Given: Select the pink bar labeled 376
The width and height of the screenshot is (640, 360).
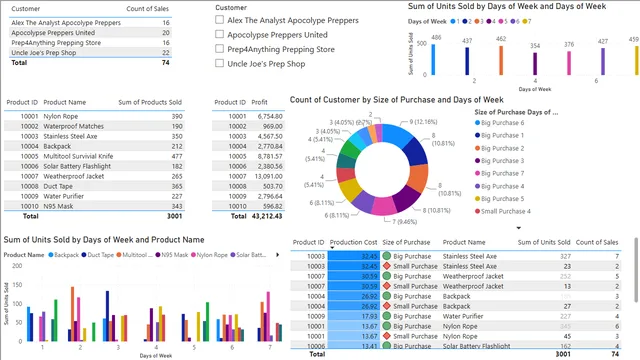Looking at the screenshot, I should point(569,63).
